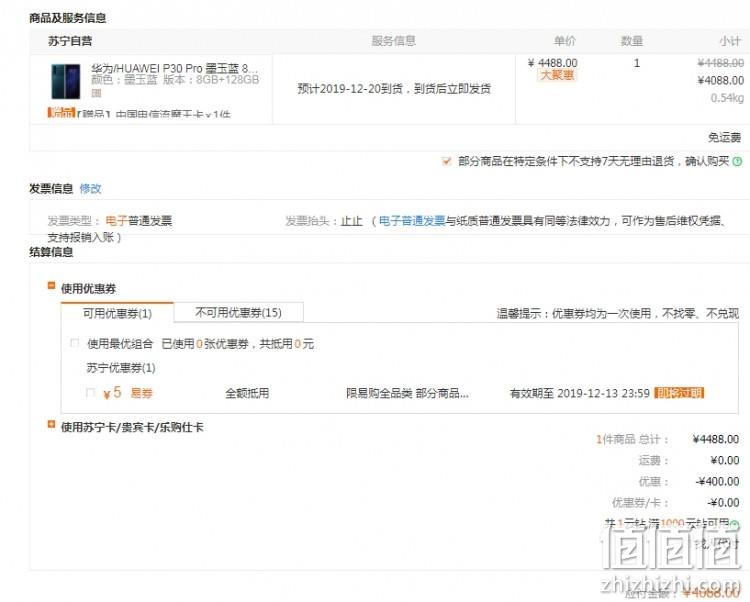750x602 pixels.
Task: Click the 1件商品 总计 ¥4488.00 amount
Action: pos(716,439)
